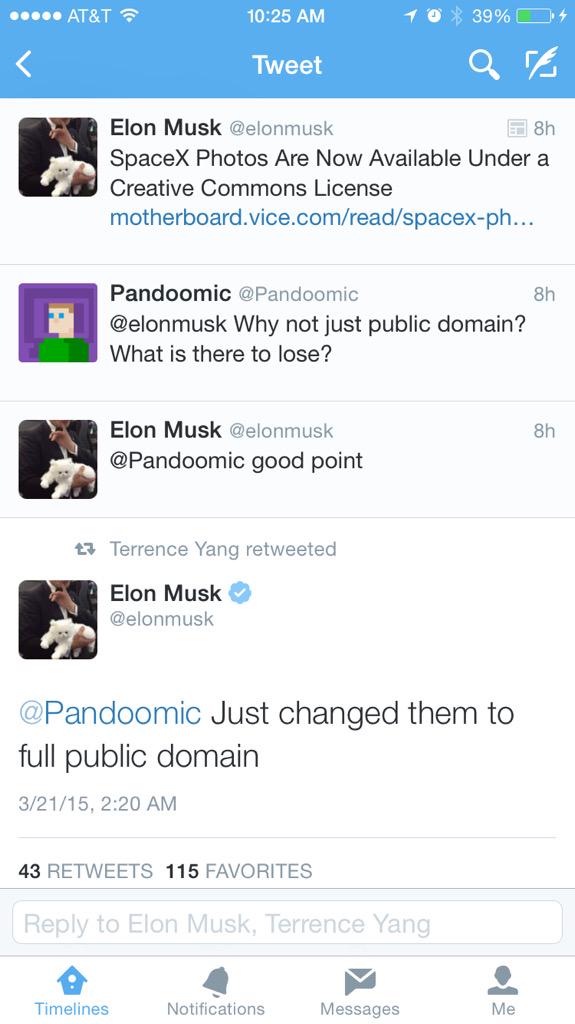The image size is (575, 1024).
Task: Open the motherboard.vice.com link
Action: [322, 218]
